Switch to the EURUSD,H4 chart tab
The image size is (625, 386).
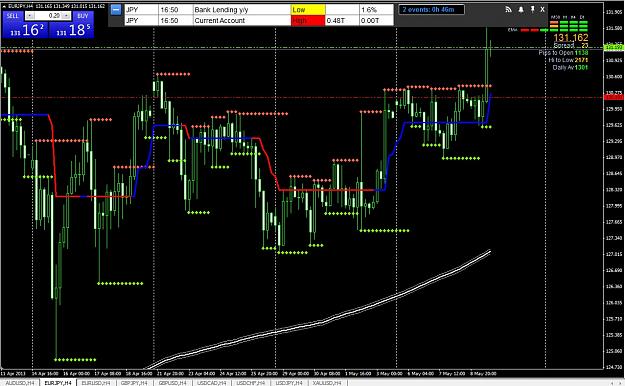96,383
